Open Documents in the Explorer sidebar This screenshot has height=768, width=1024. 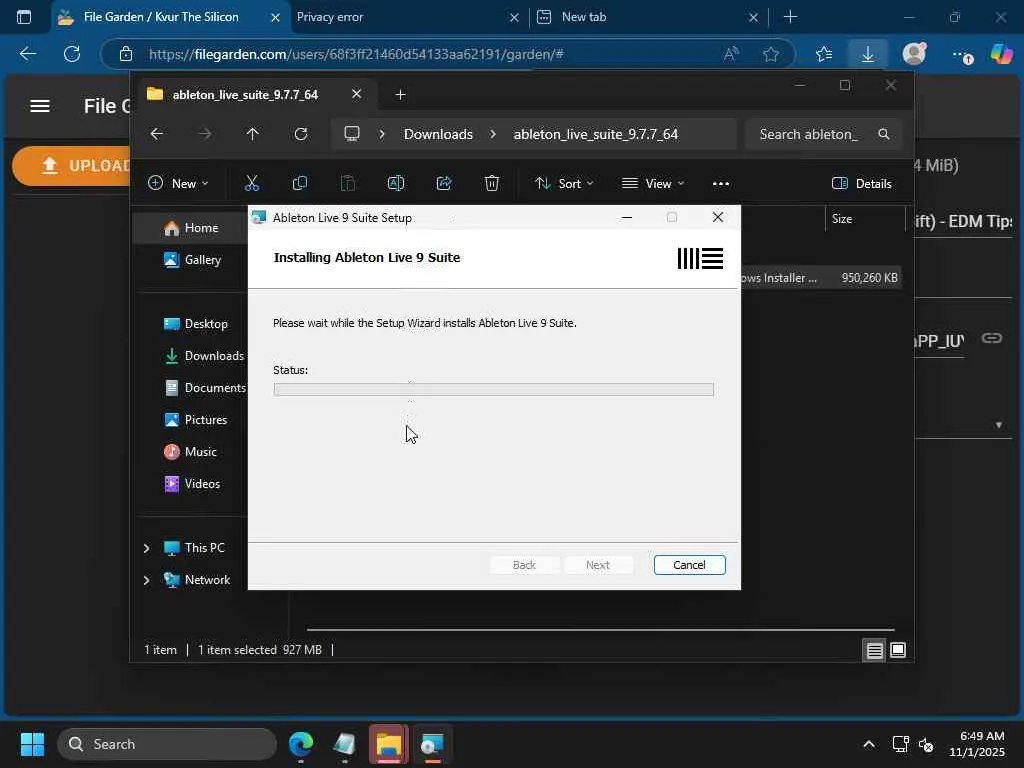pos(204,388)
